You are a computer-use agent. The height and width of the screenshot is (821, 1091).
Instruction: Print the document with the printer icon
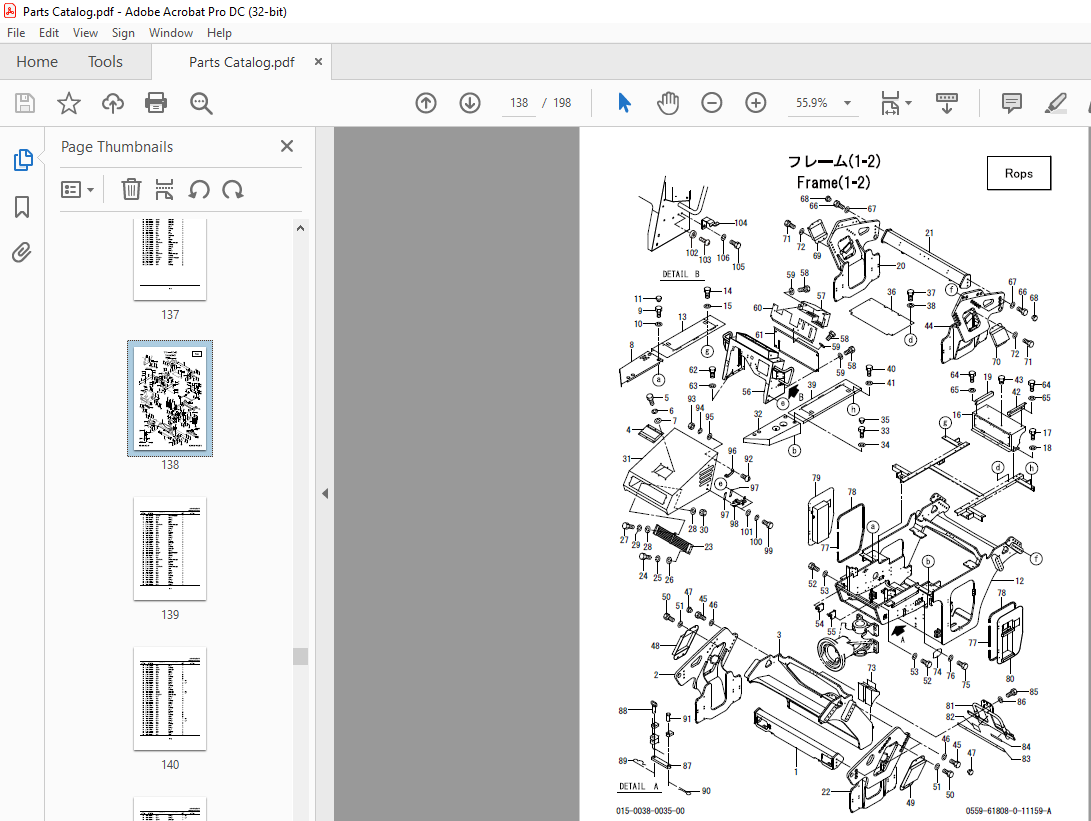[x=156, y=103]
